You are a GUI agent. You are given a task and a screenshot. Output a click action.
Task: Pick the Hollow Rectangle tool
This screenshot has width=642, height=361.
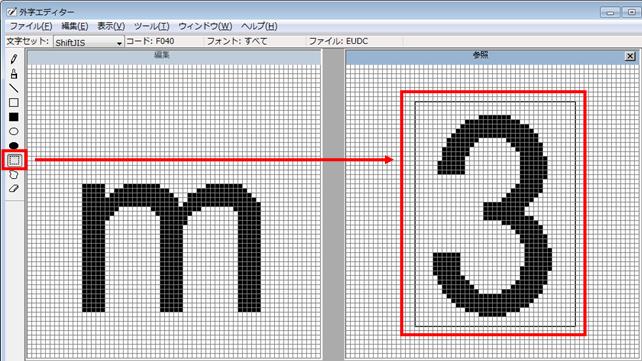14,103
